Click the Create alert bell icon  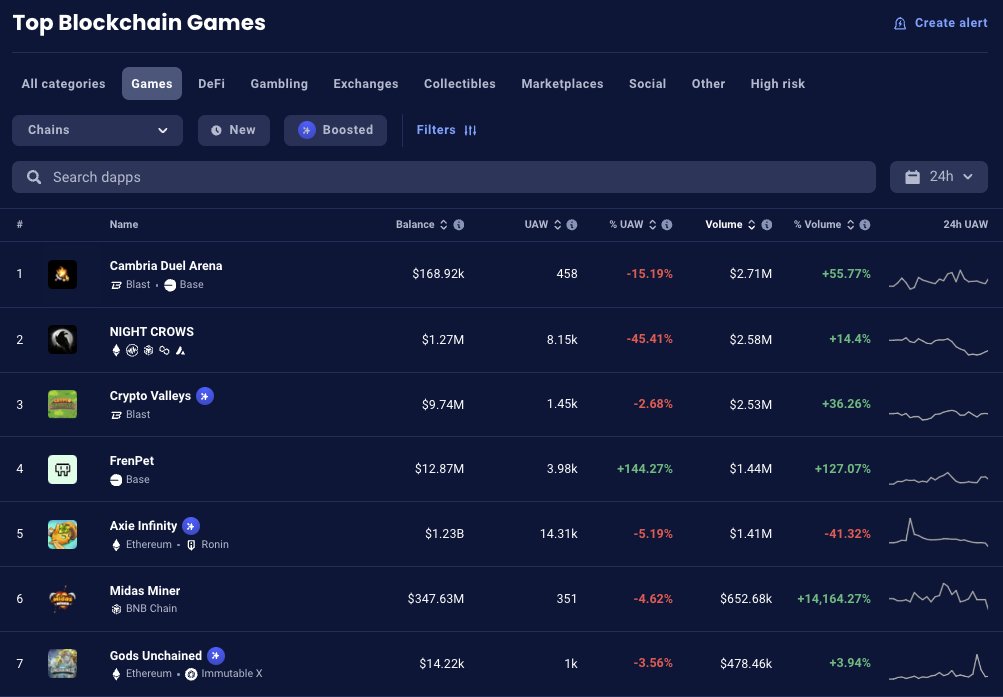[899, 24]
